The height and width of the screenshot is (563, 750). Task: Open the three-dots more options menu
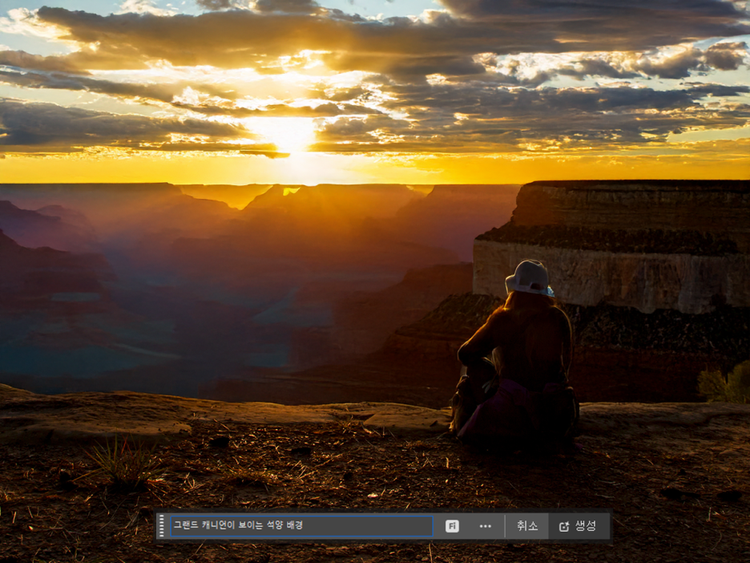point(485,526)
